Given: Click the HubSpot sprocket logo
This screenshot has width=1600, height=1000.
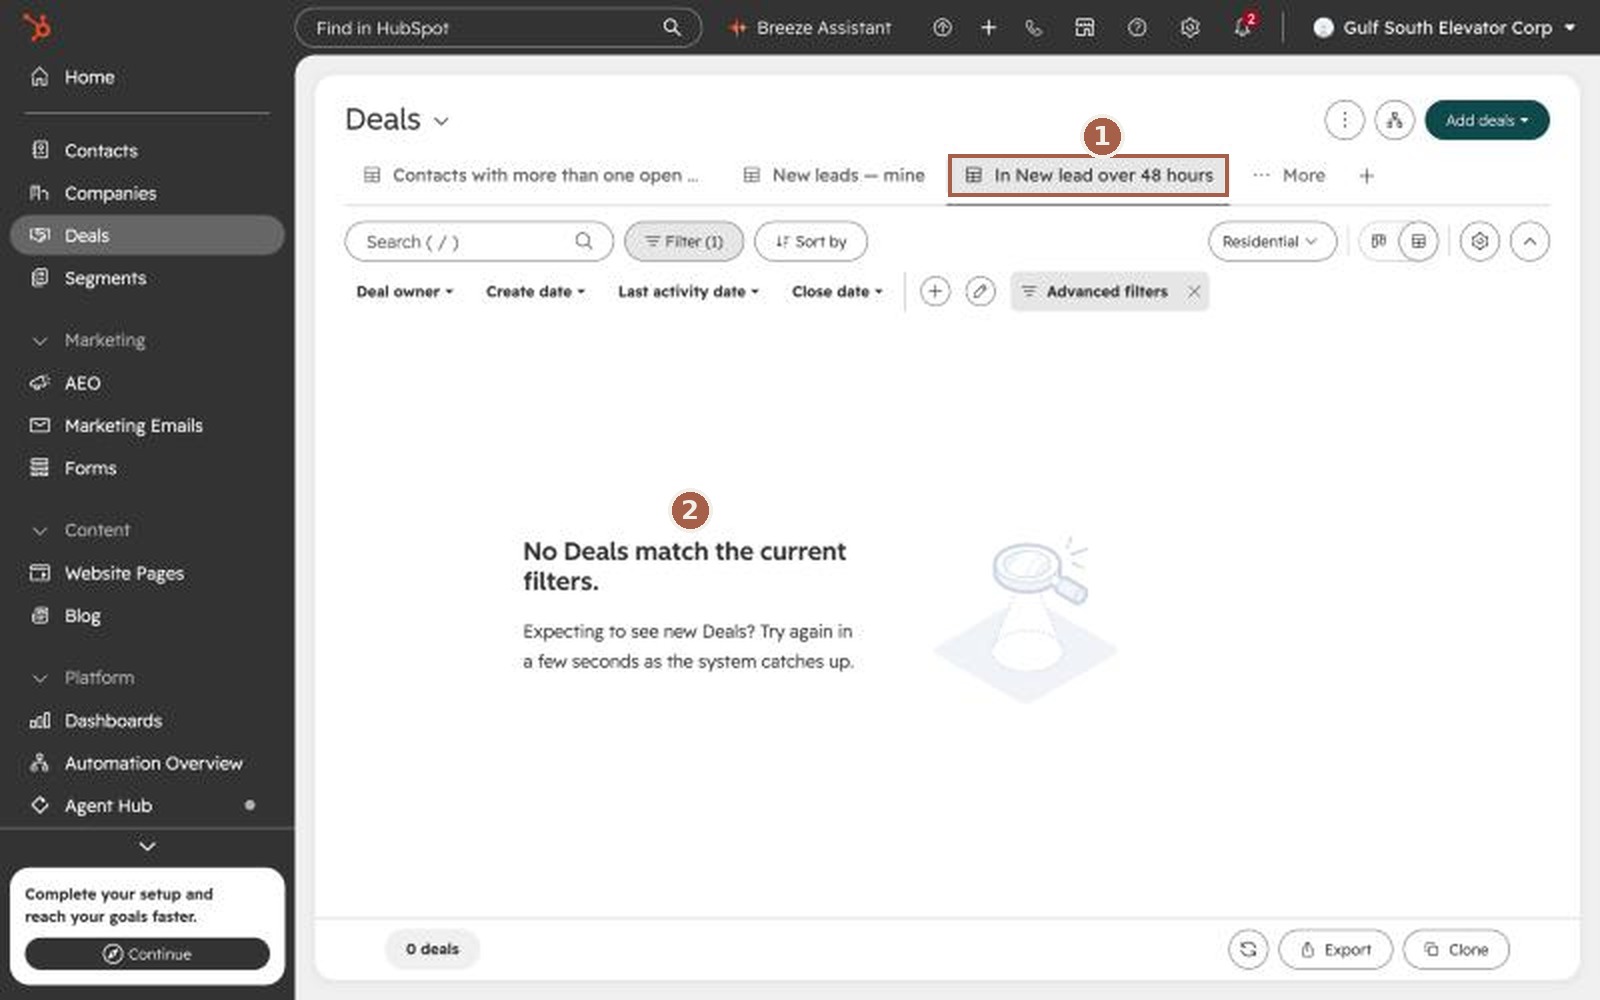Looking at the screenshot, I should click(x=36, y=27).
